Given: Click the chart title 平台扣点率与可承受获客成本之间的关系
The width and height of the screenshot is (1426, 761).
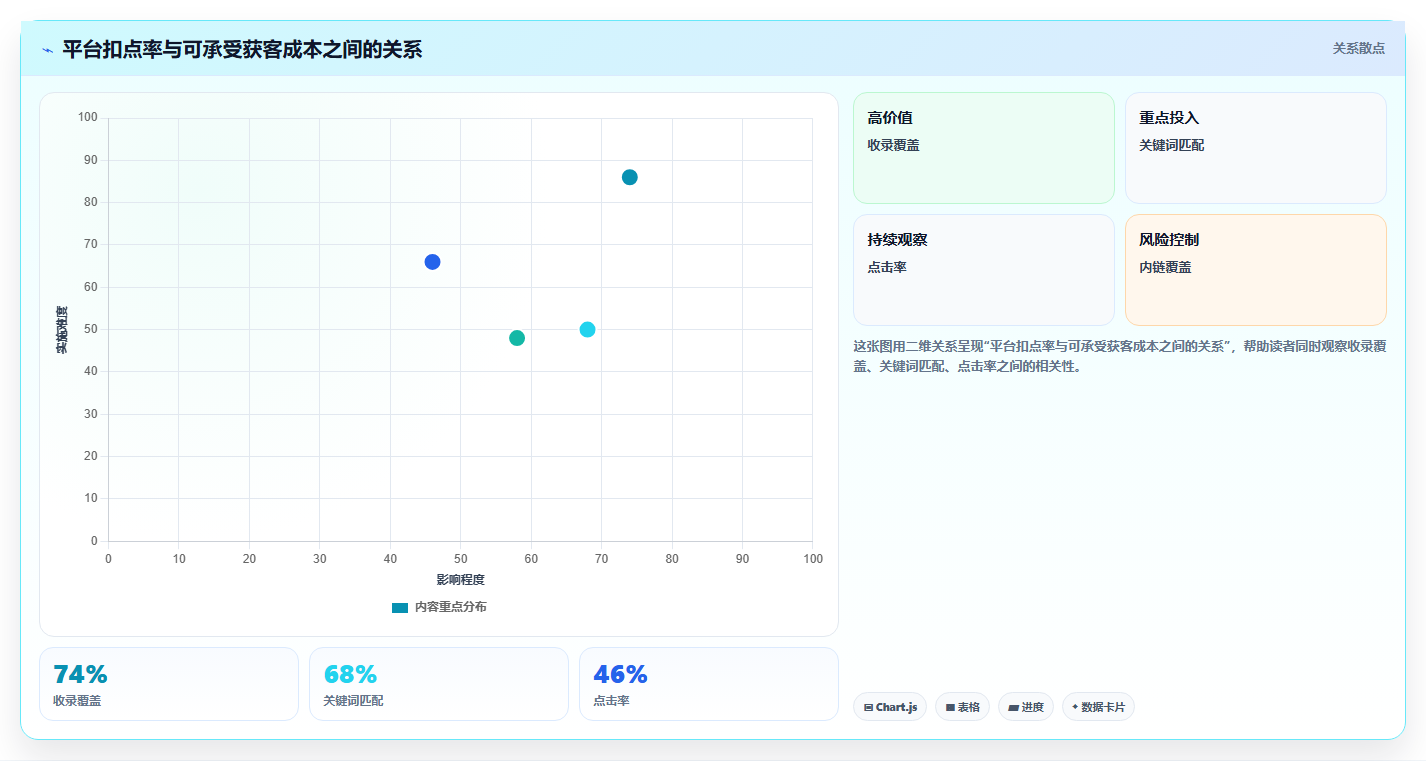Looking at the screenshot, I should 242,50.
